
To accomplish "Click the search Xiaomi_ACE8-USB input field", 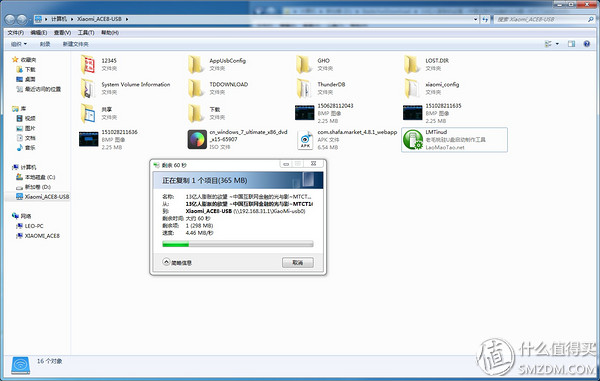I will pyautogui.click(x=544, y=19).
